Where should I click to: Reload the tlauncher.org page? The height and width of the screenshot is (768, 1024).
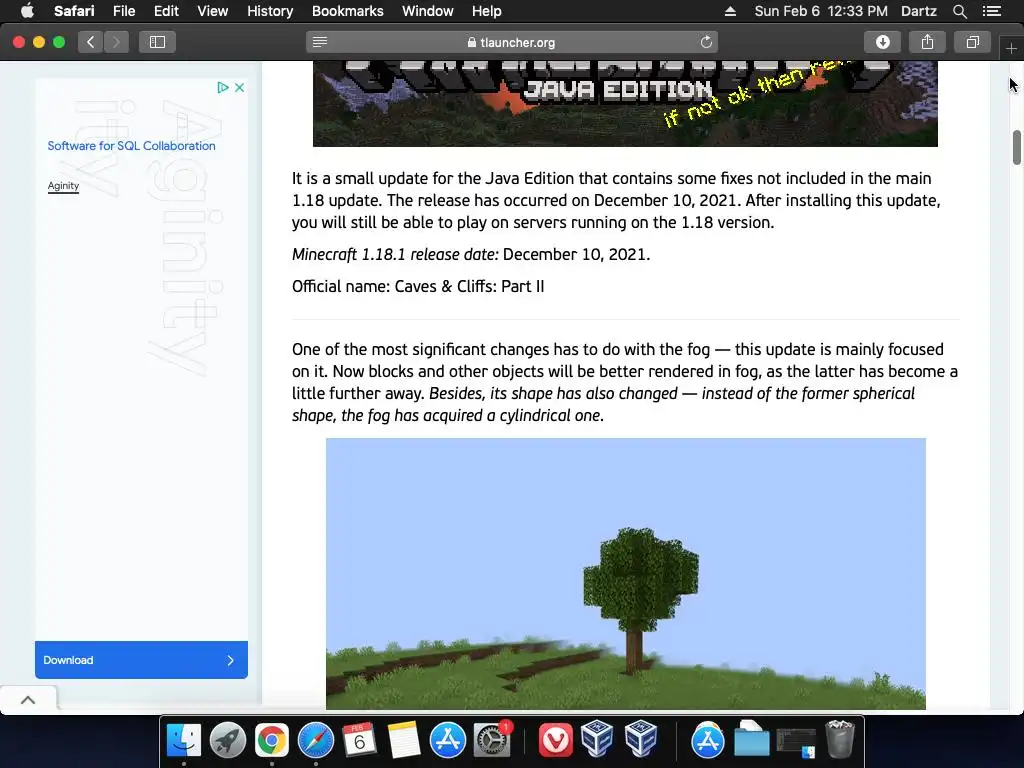click(706, 42)
